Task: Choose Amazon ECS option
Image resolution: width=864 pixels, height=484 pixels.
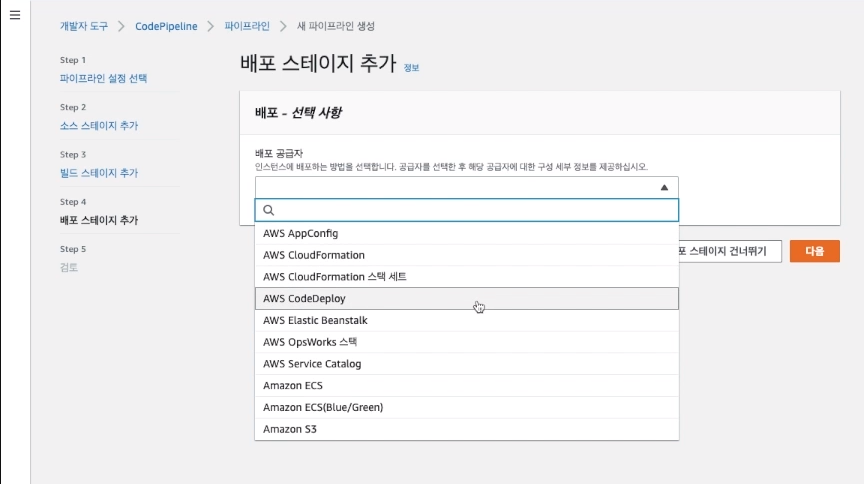Action: click(467, 385)
